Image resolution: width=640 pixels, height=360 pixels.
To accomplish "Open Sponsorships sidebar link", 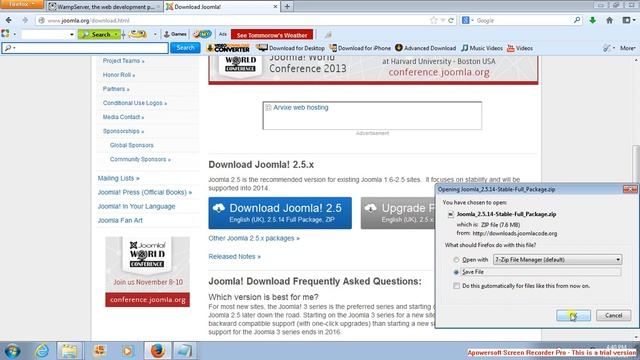I will pos(123,131).
